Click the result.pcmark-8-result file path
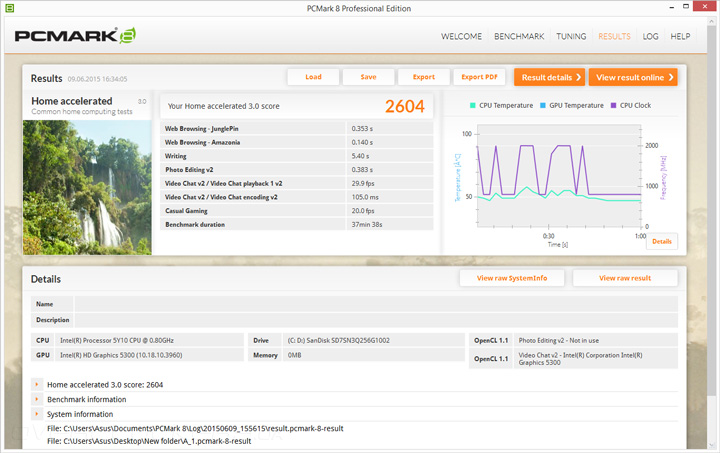 195,428
